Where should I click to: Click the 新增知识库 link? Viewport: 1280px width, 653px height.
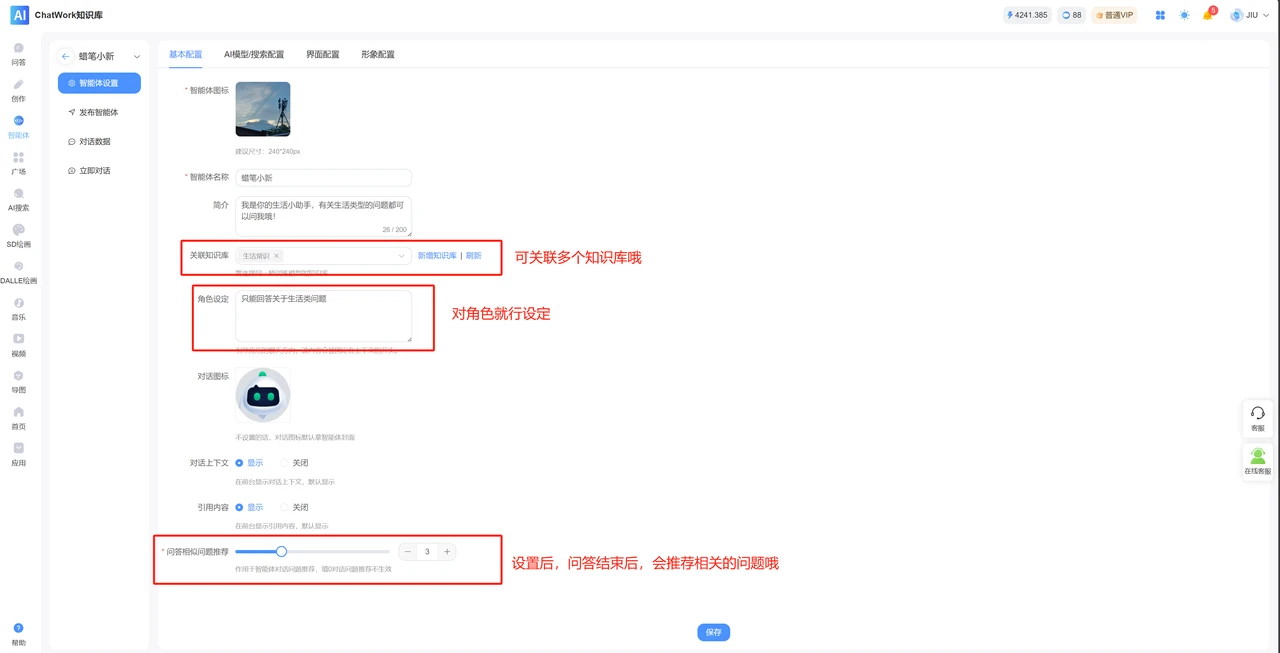tap(436, 255)
